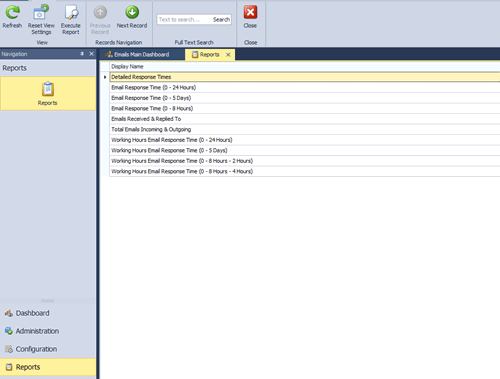Viewport: 500px width, 379px height.
Task: Select Total Emails Incoming & Outgoing row
Action: coord(304,130)
